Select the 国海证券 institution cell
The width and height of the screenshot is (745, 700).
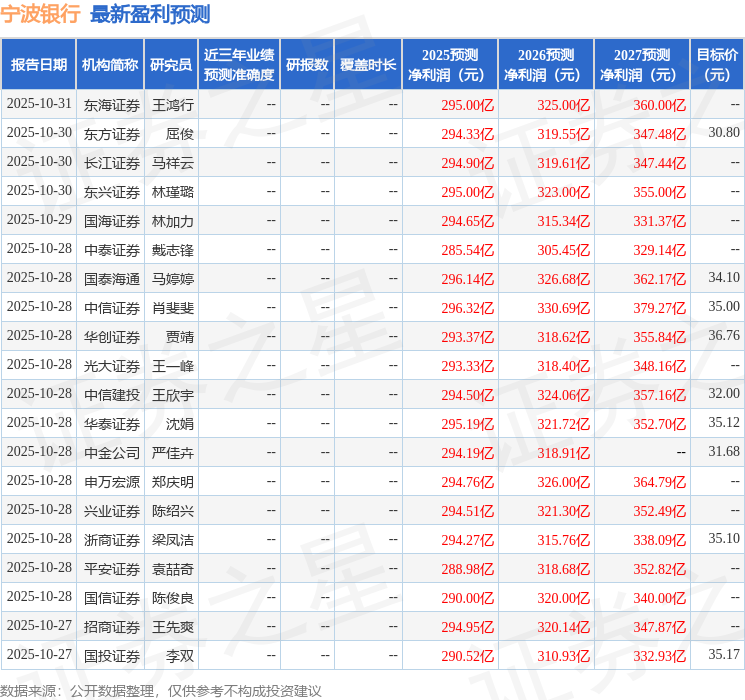[x=112, y=221]
